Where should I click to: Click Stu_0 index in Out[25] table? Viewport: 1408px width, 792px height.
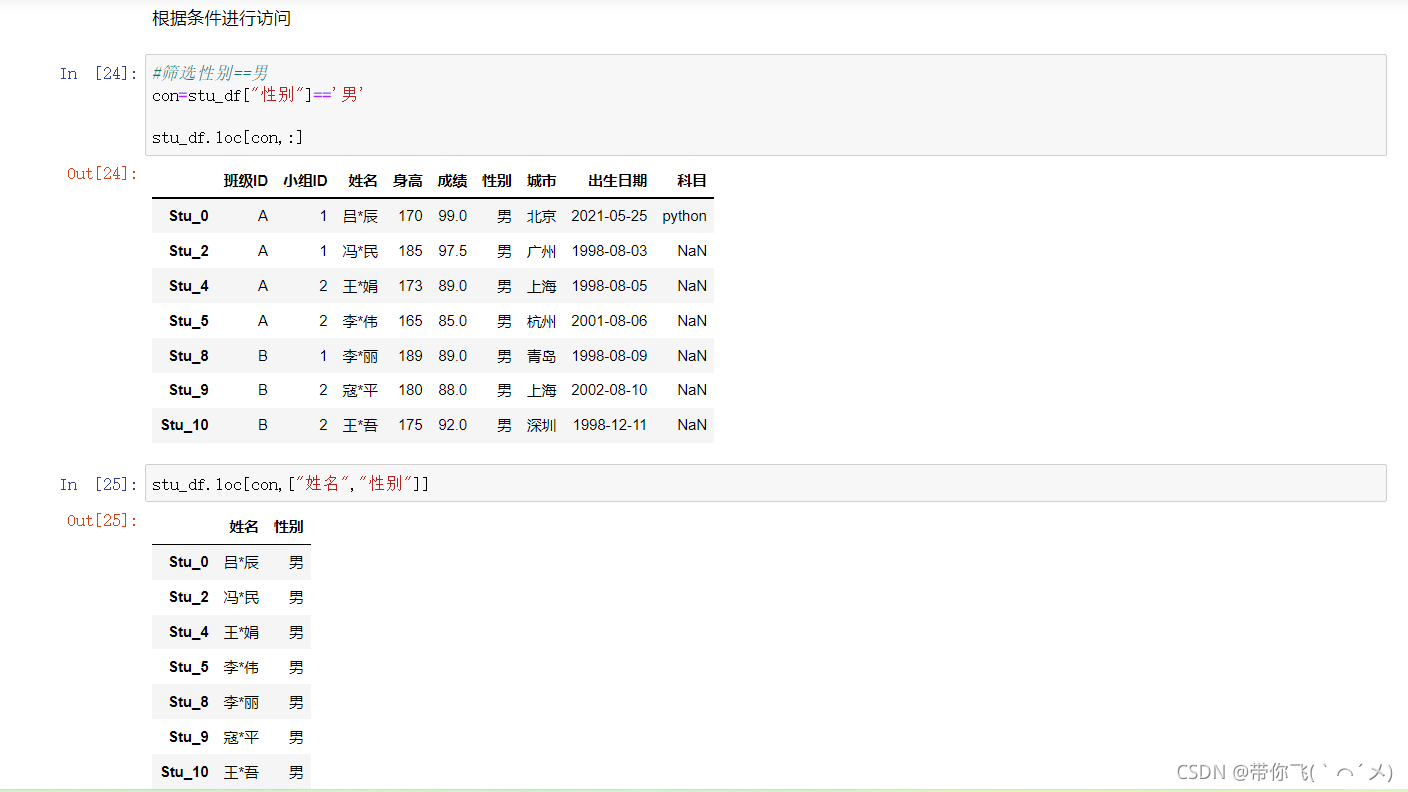coord(189,562)
